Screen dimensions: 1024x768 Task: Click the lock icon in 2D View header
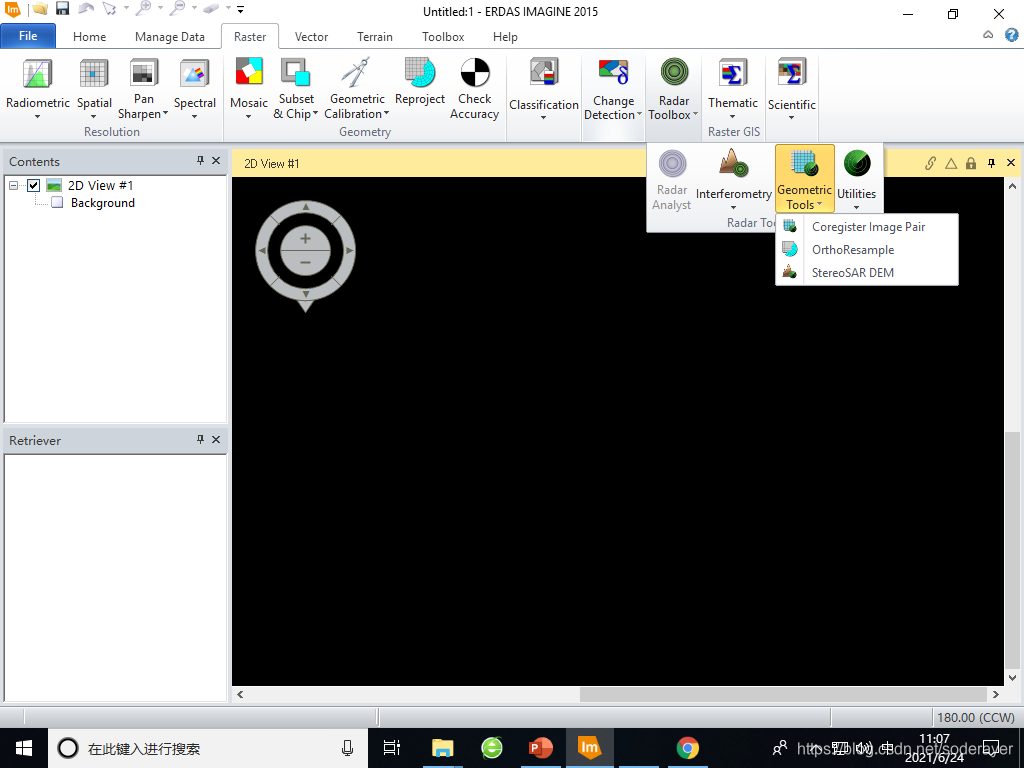point(970,163)
